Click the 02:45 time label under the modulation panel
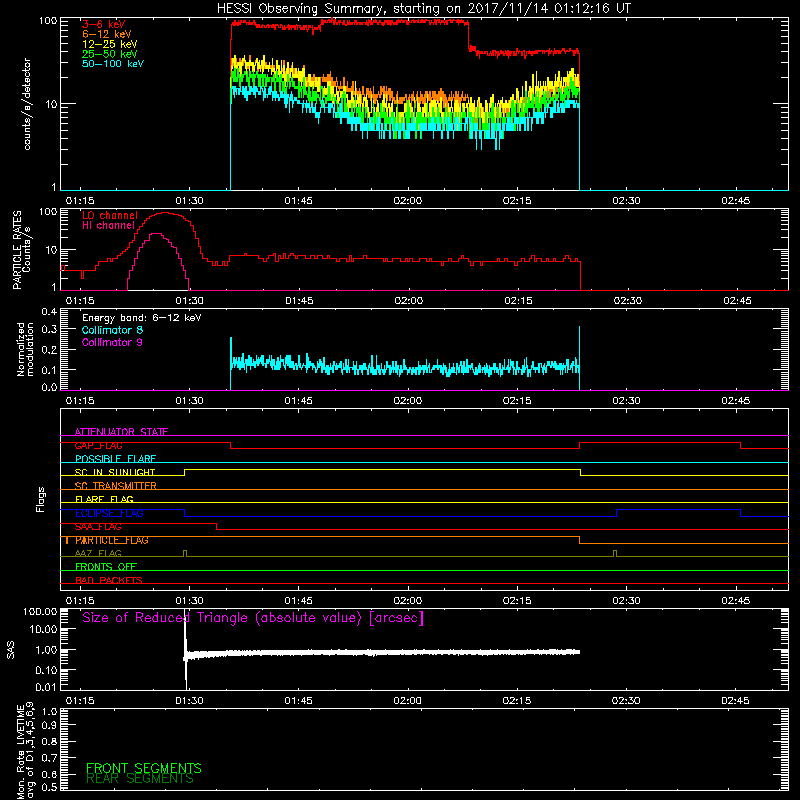 [736, 401]
